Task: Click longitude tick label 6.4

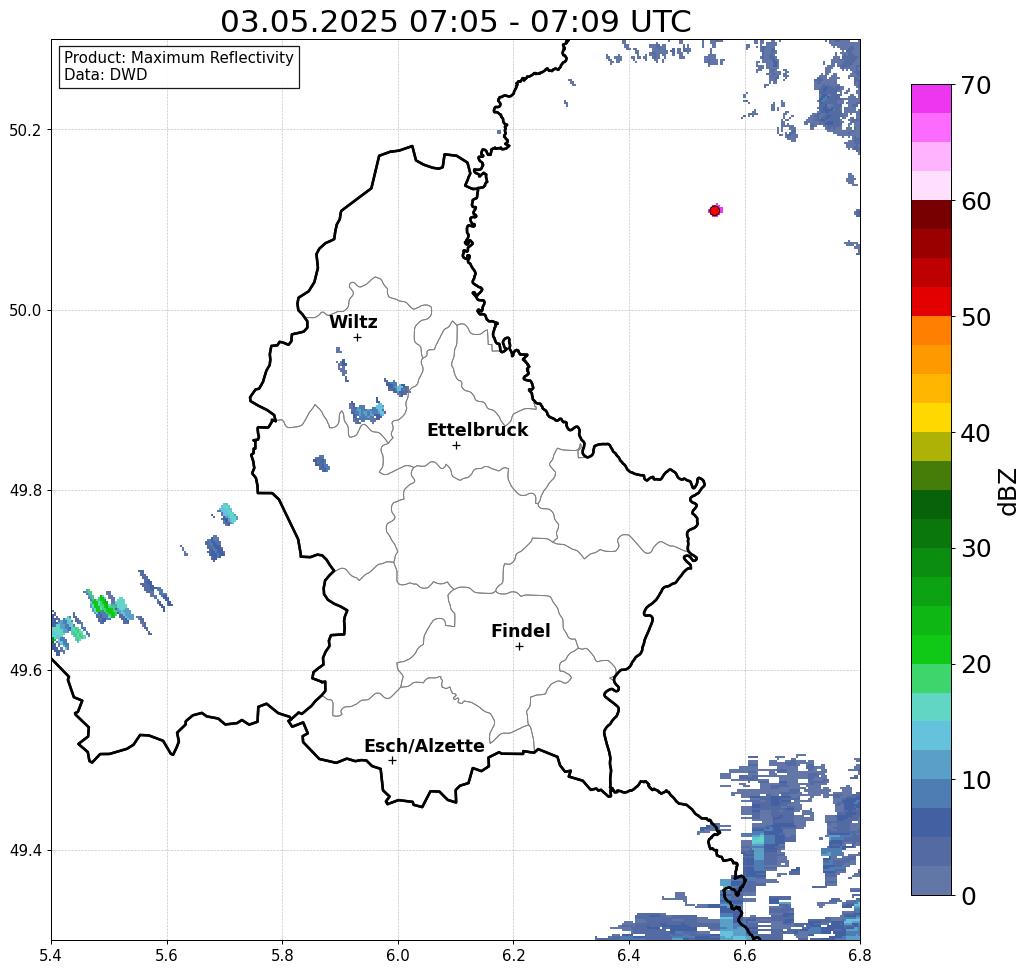Action: pos(629,955)
